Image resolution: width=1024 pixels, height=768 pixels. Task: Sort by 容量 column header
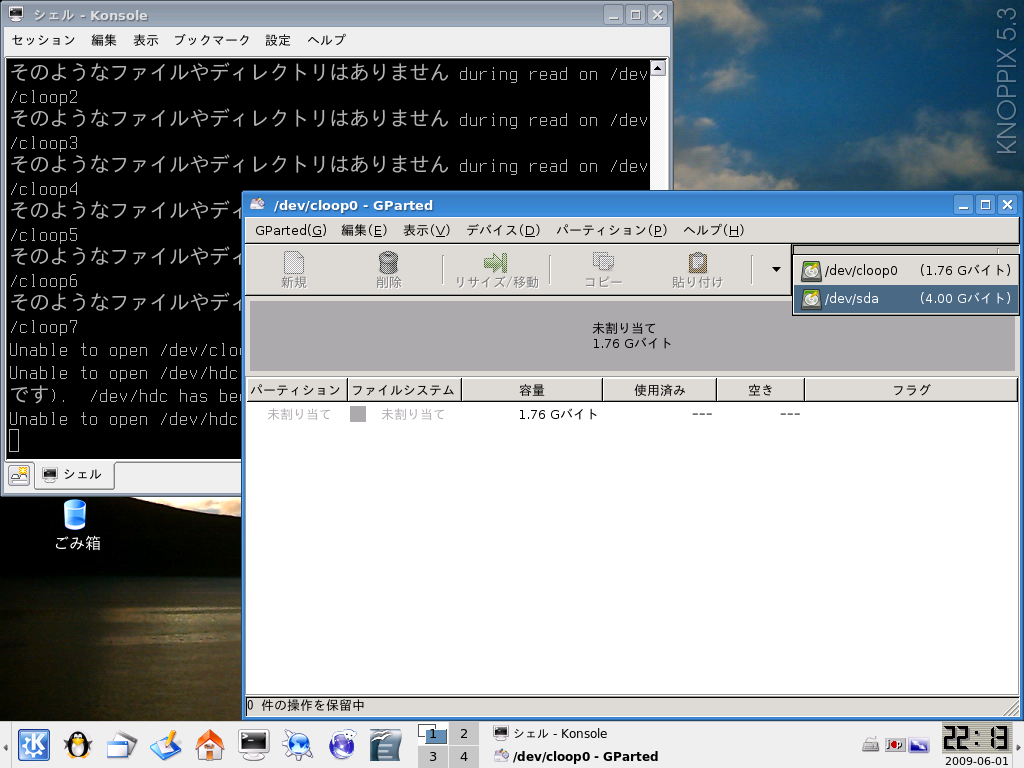point(532,390)
